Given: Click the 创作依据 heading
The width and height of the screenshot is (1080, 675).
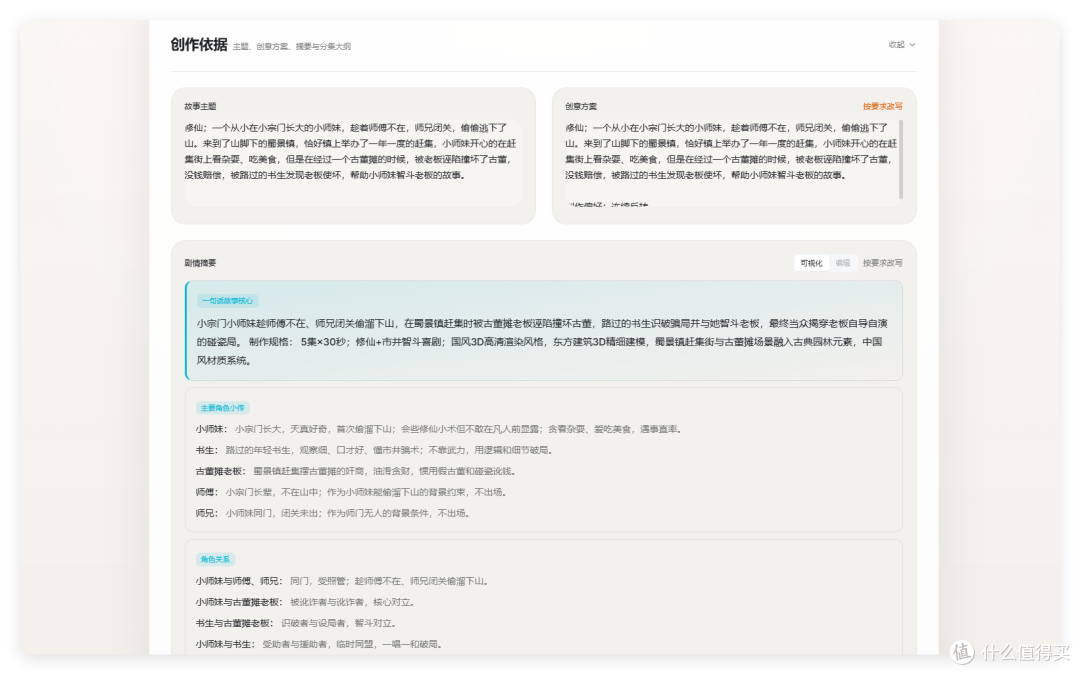Looking at the screenshot, I should [x=199, y=45].
